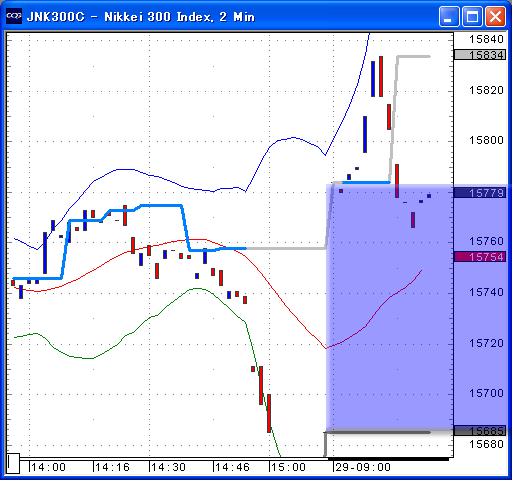Click the 14:46 time axis label
The image size is (512, 480).
(231, 467)
